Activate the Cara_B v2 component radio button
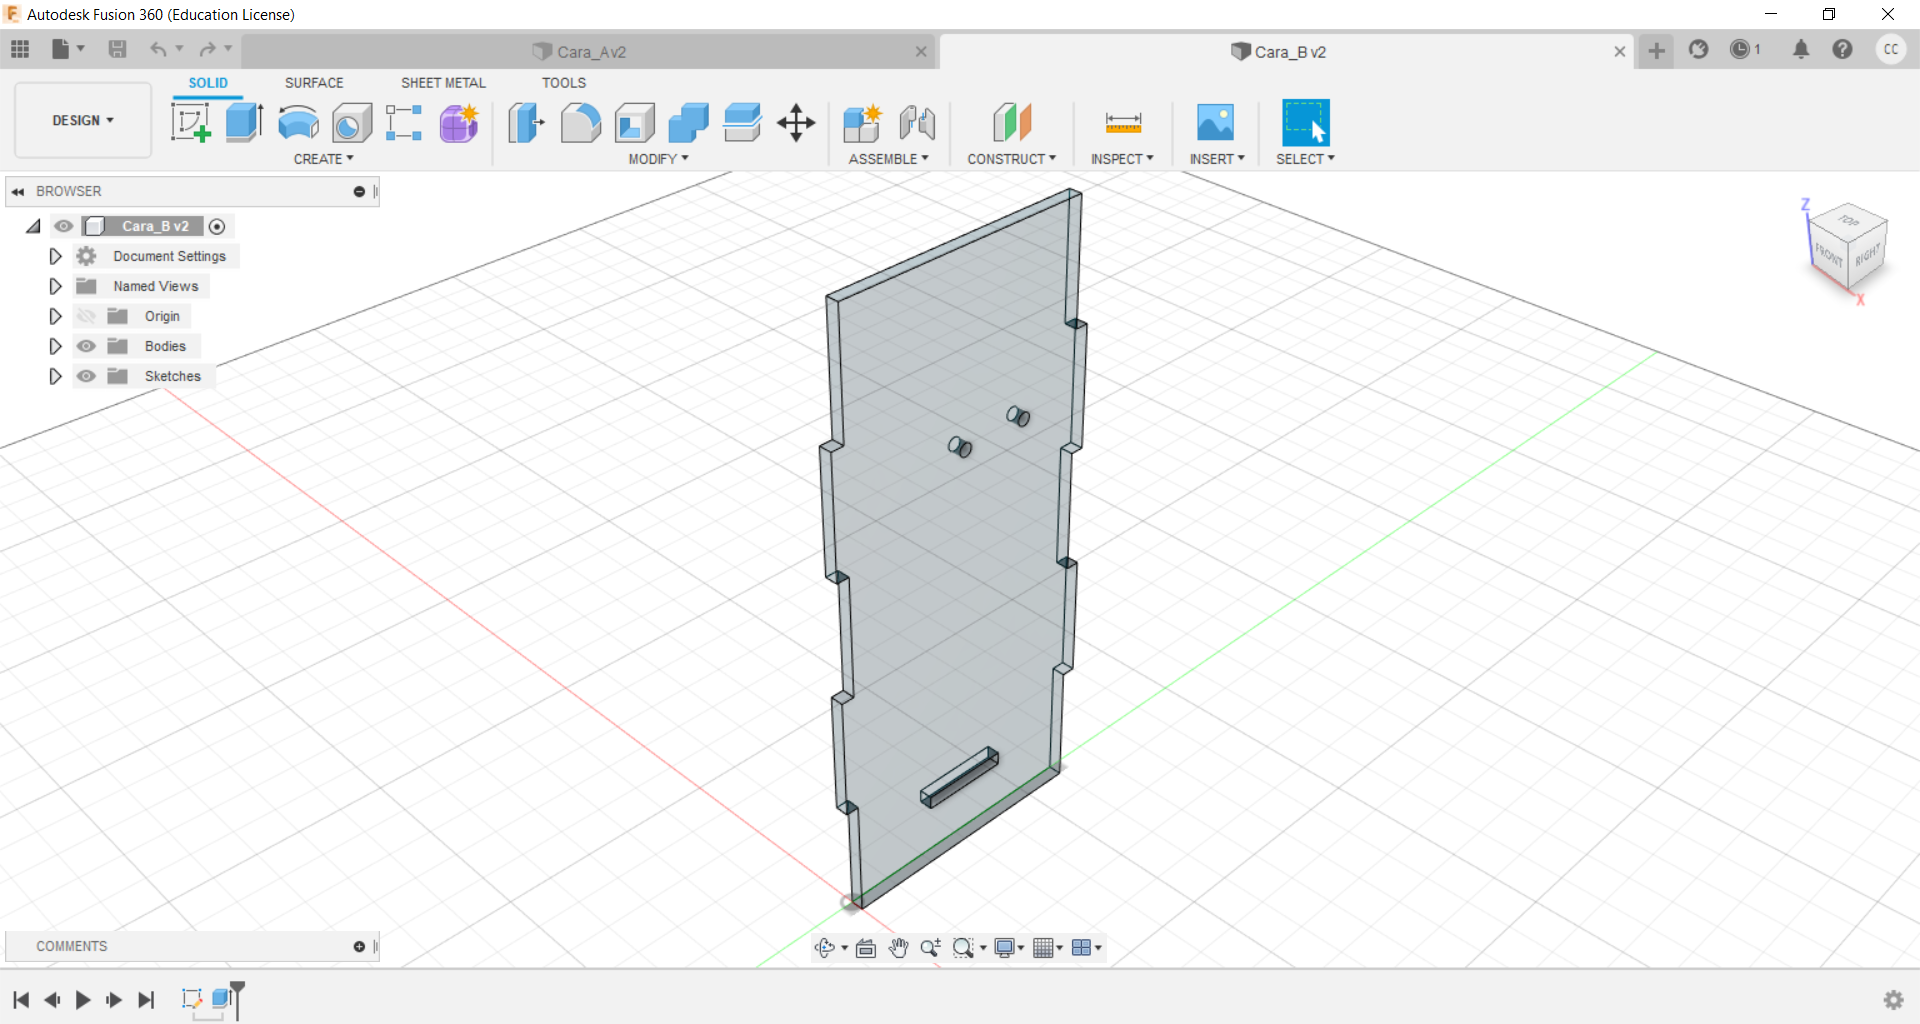This screenshot has width=1920, height=1024. 217,226
